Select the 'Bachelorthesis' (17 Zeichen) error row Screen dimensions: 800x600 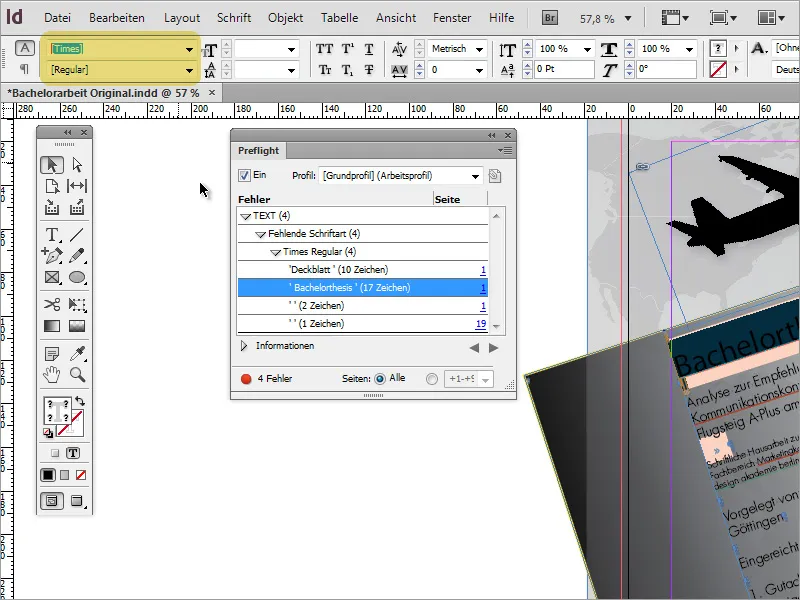click(363, 288)
